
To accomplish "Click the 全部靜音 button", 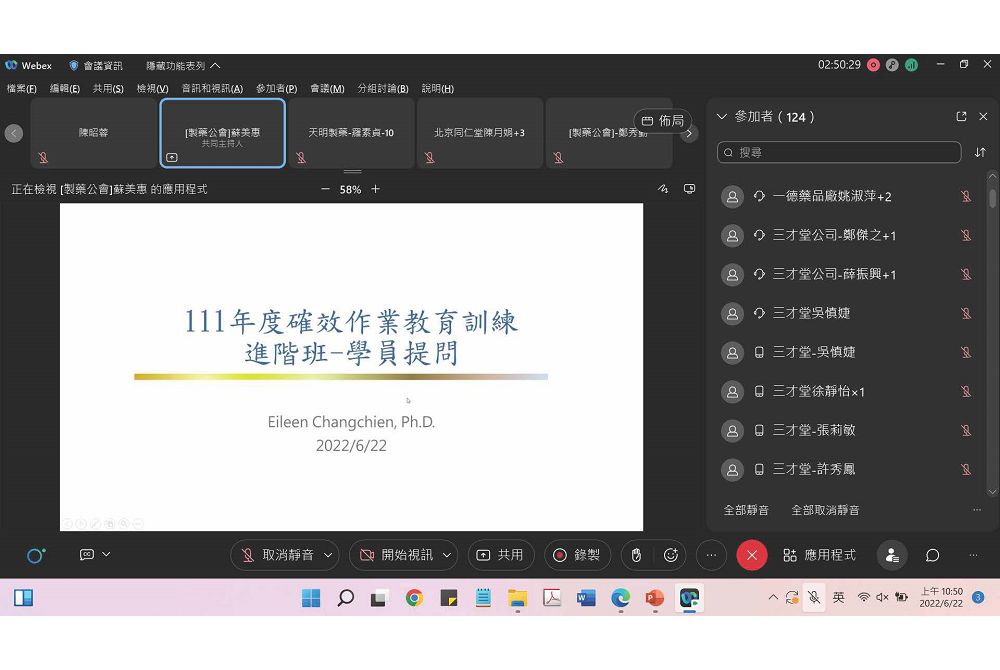I will coord(746,510).
